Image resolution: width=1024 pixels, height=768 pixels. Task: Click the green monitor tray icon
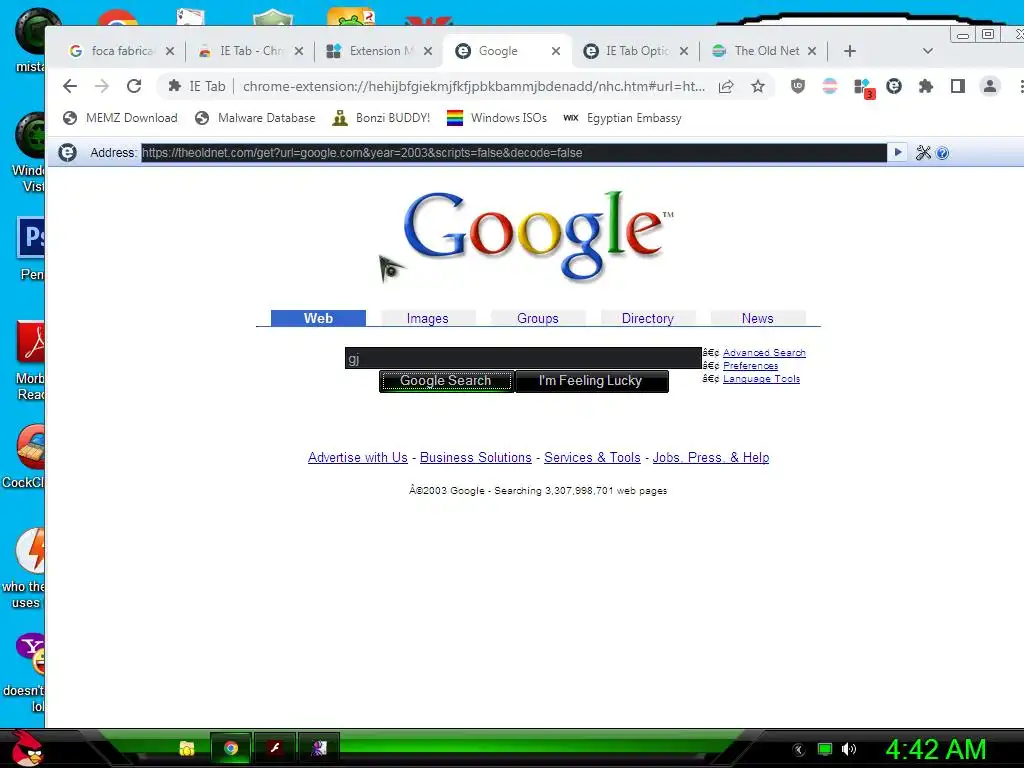[x=825, y=749]
